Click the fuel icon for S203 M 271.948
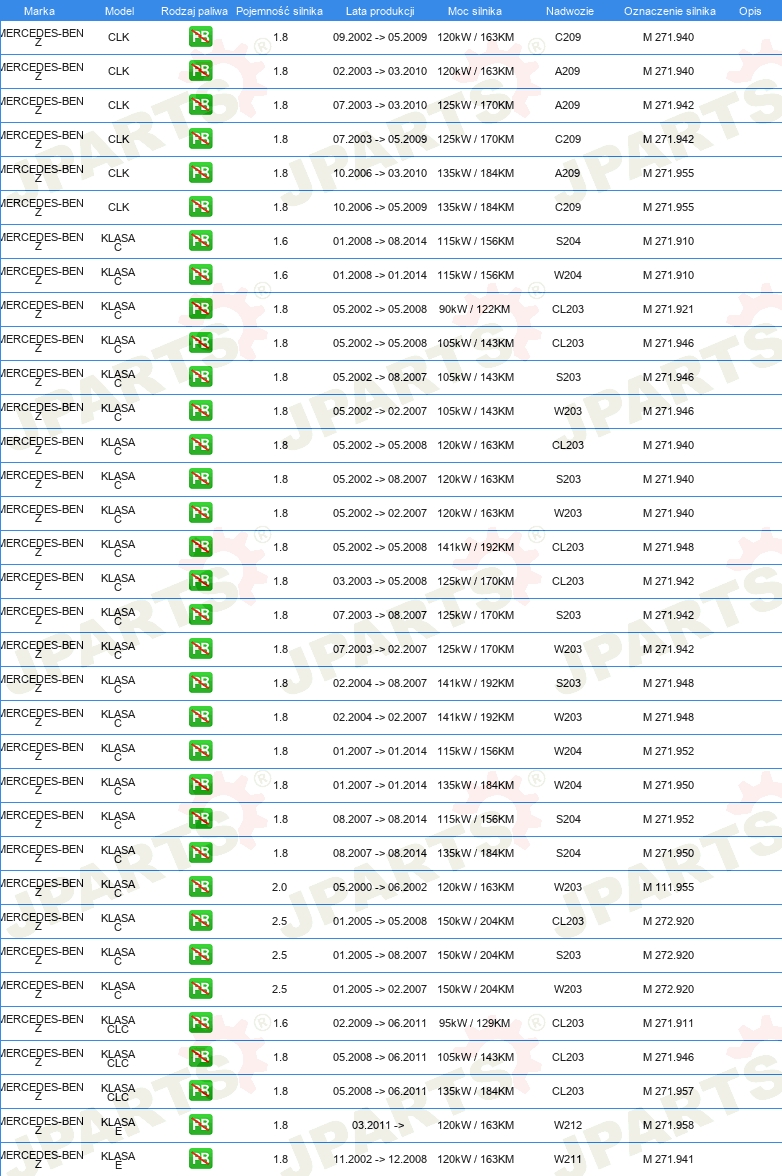The width and height of the screenshot is (782, 1176). pyautogui.click(x=200, y=682)
